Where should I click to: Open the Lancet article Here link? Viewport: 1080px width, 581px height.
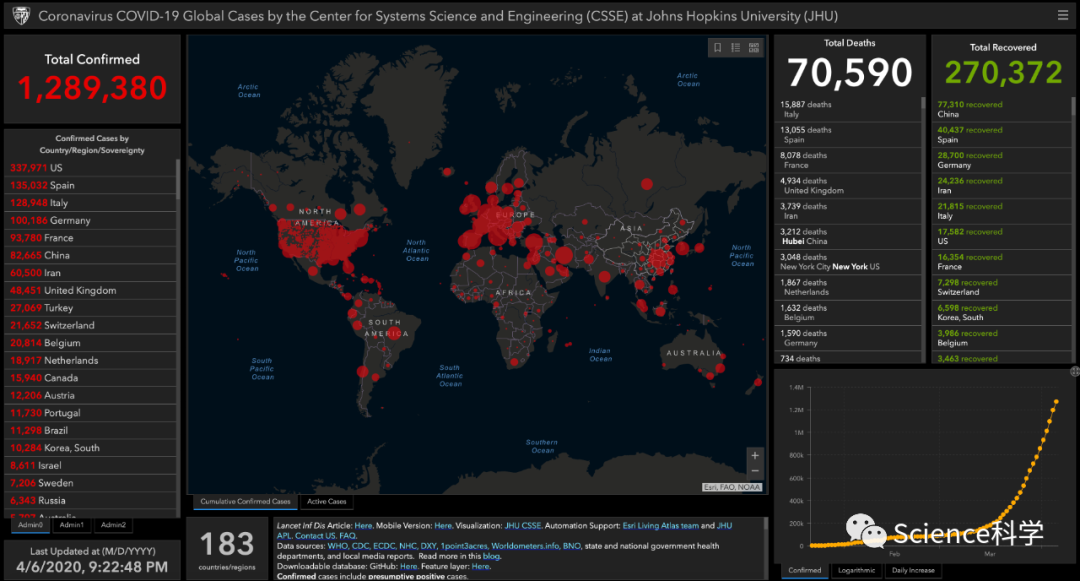[x=363, y=525]
